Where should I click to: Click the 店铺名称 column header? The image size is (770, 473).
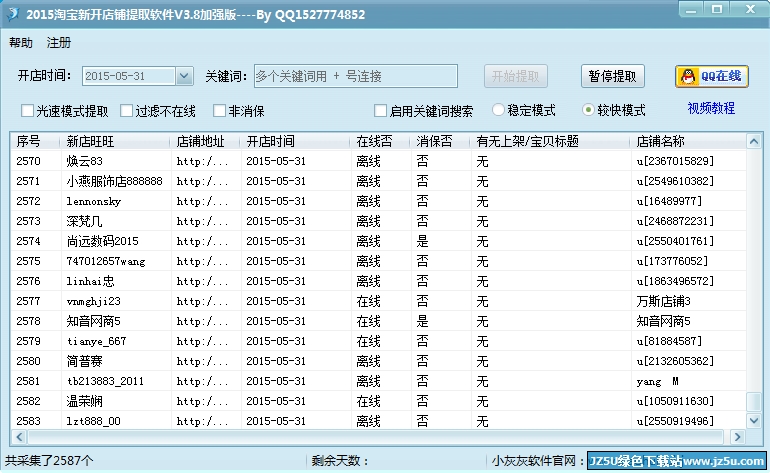tap(688, 141)
